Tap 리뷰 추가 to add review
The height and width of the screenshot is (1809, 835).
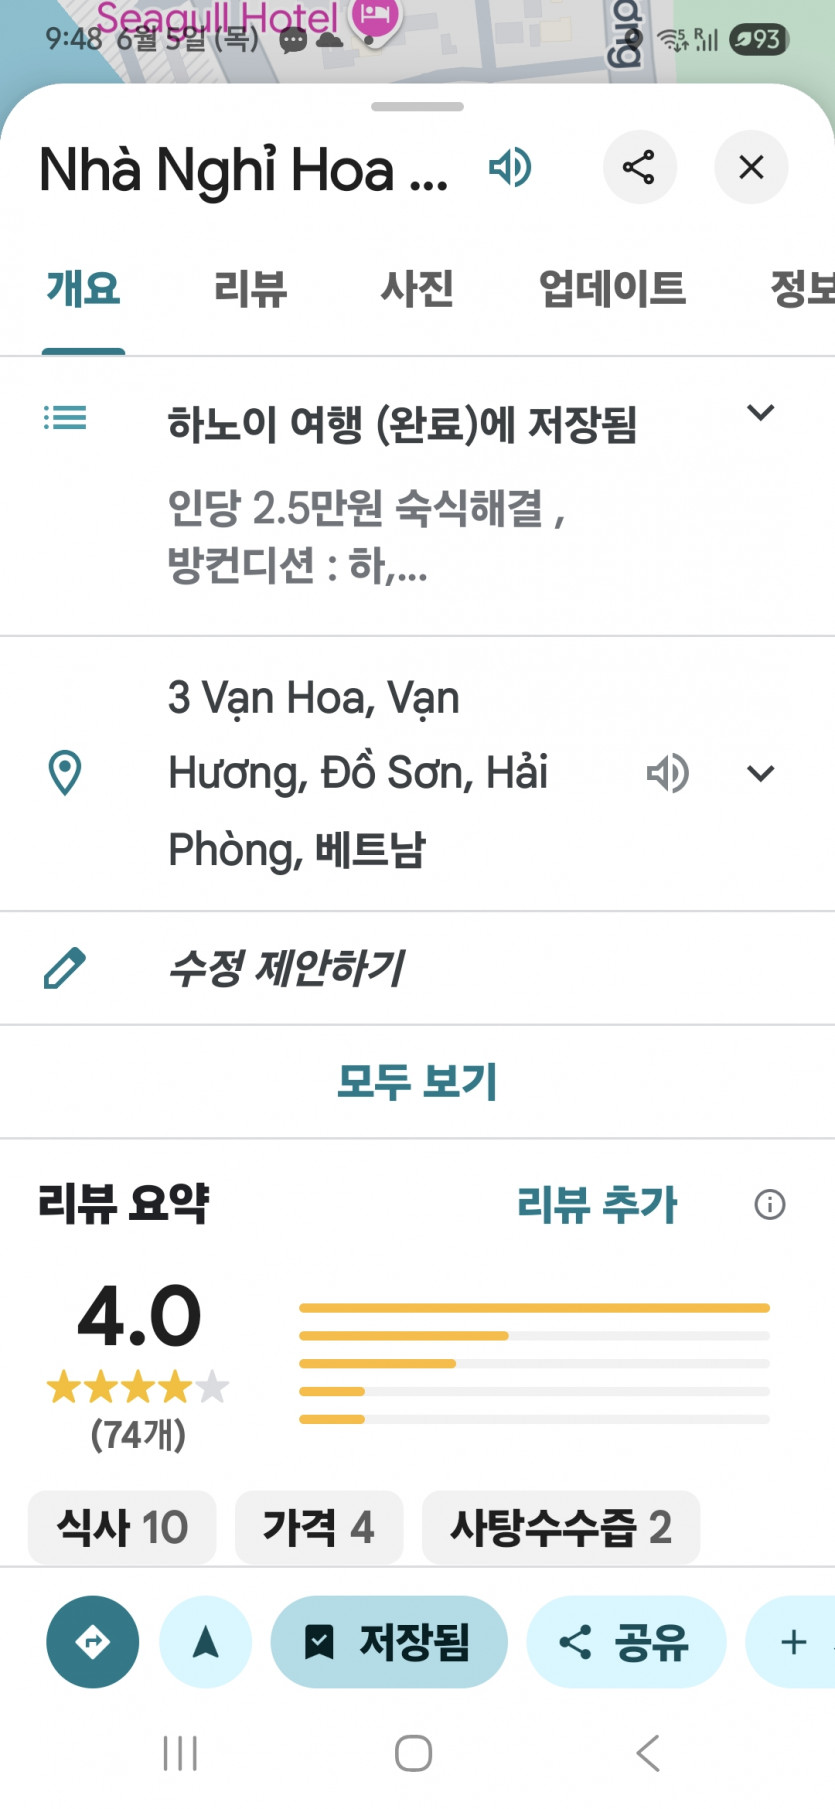click(597, 1204)
